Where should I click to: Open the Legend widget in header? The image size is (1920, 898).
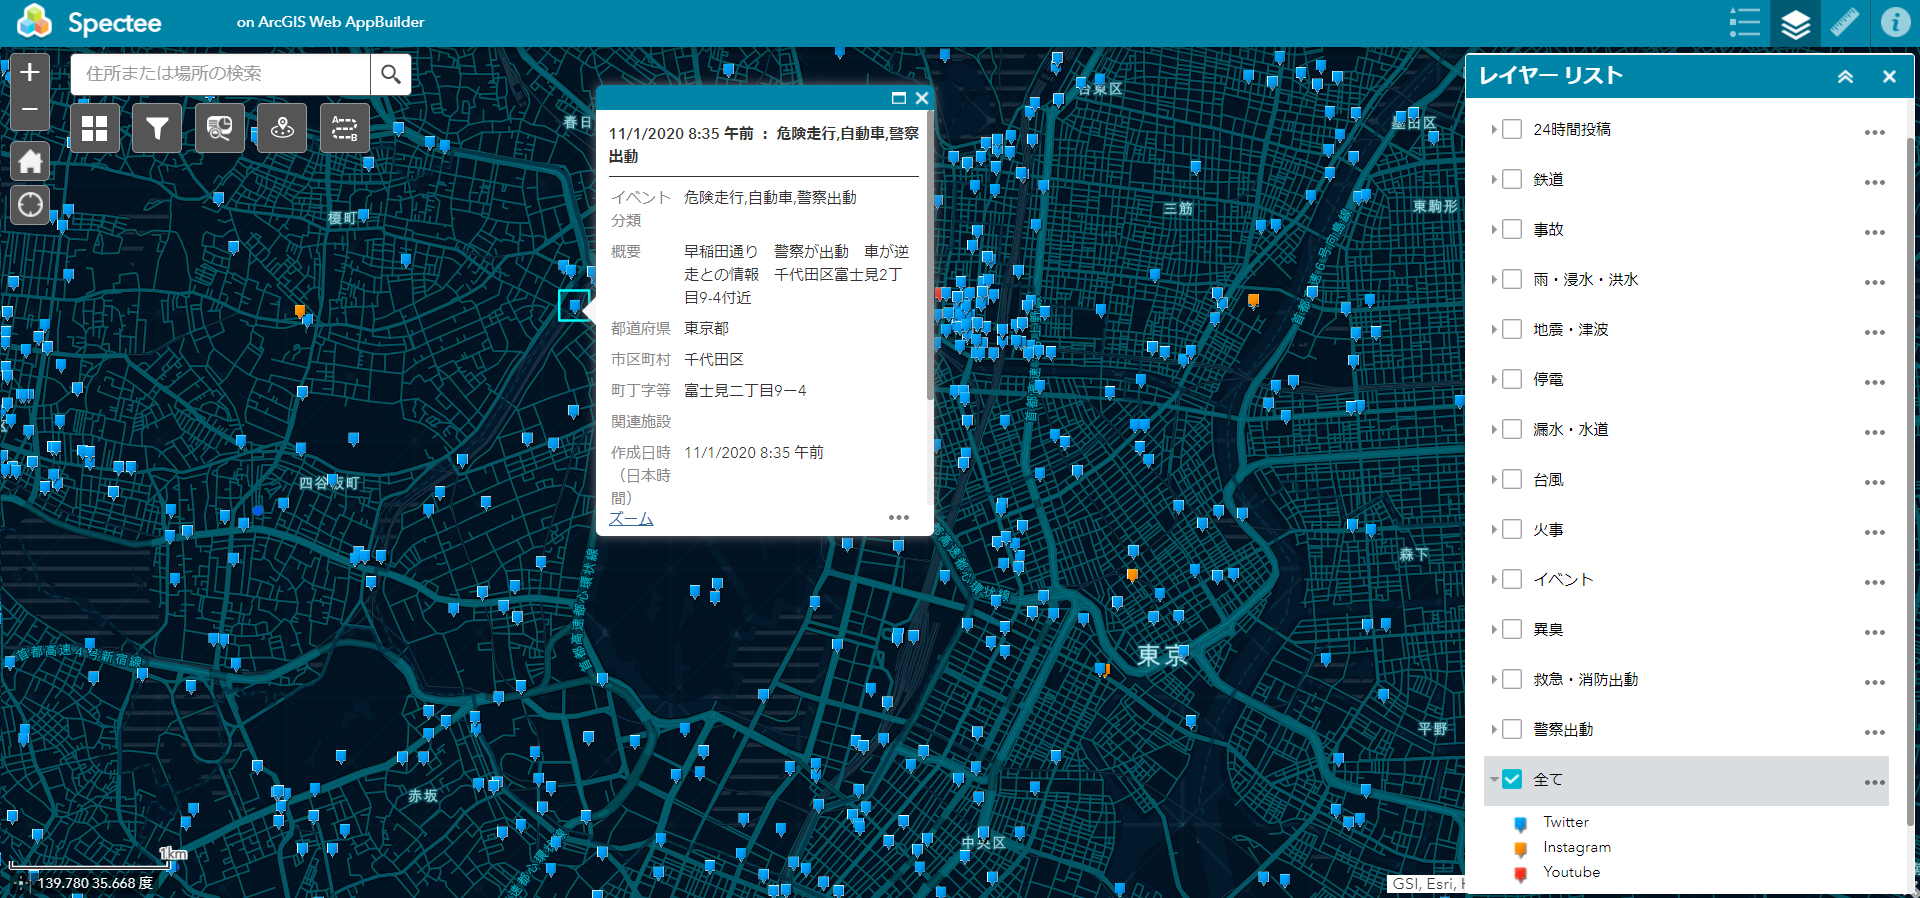click(1745, 23)
